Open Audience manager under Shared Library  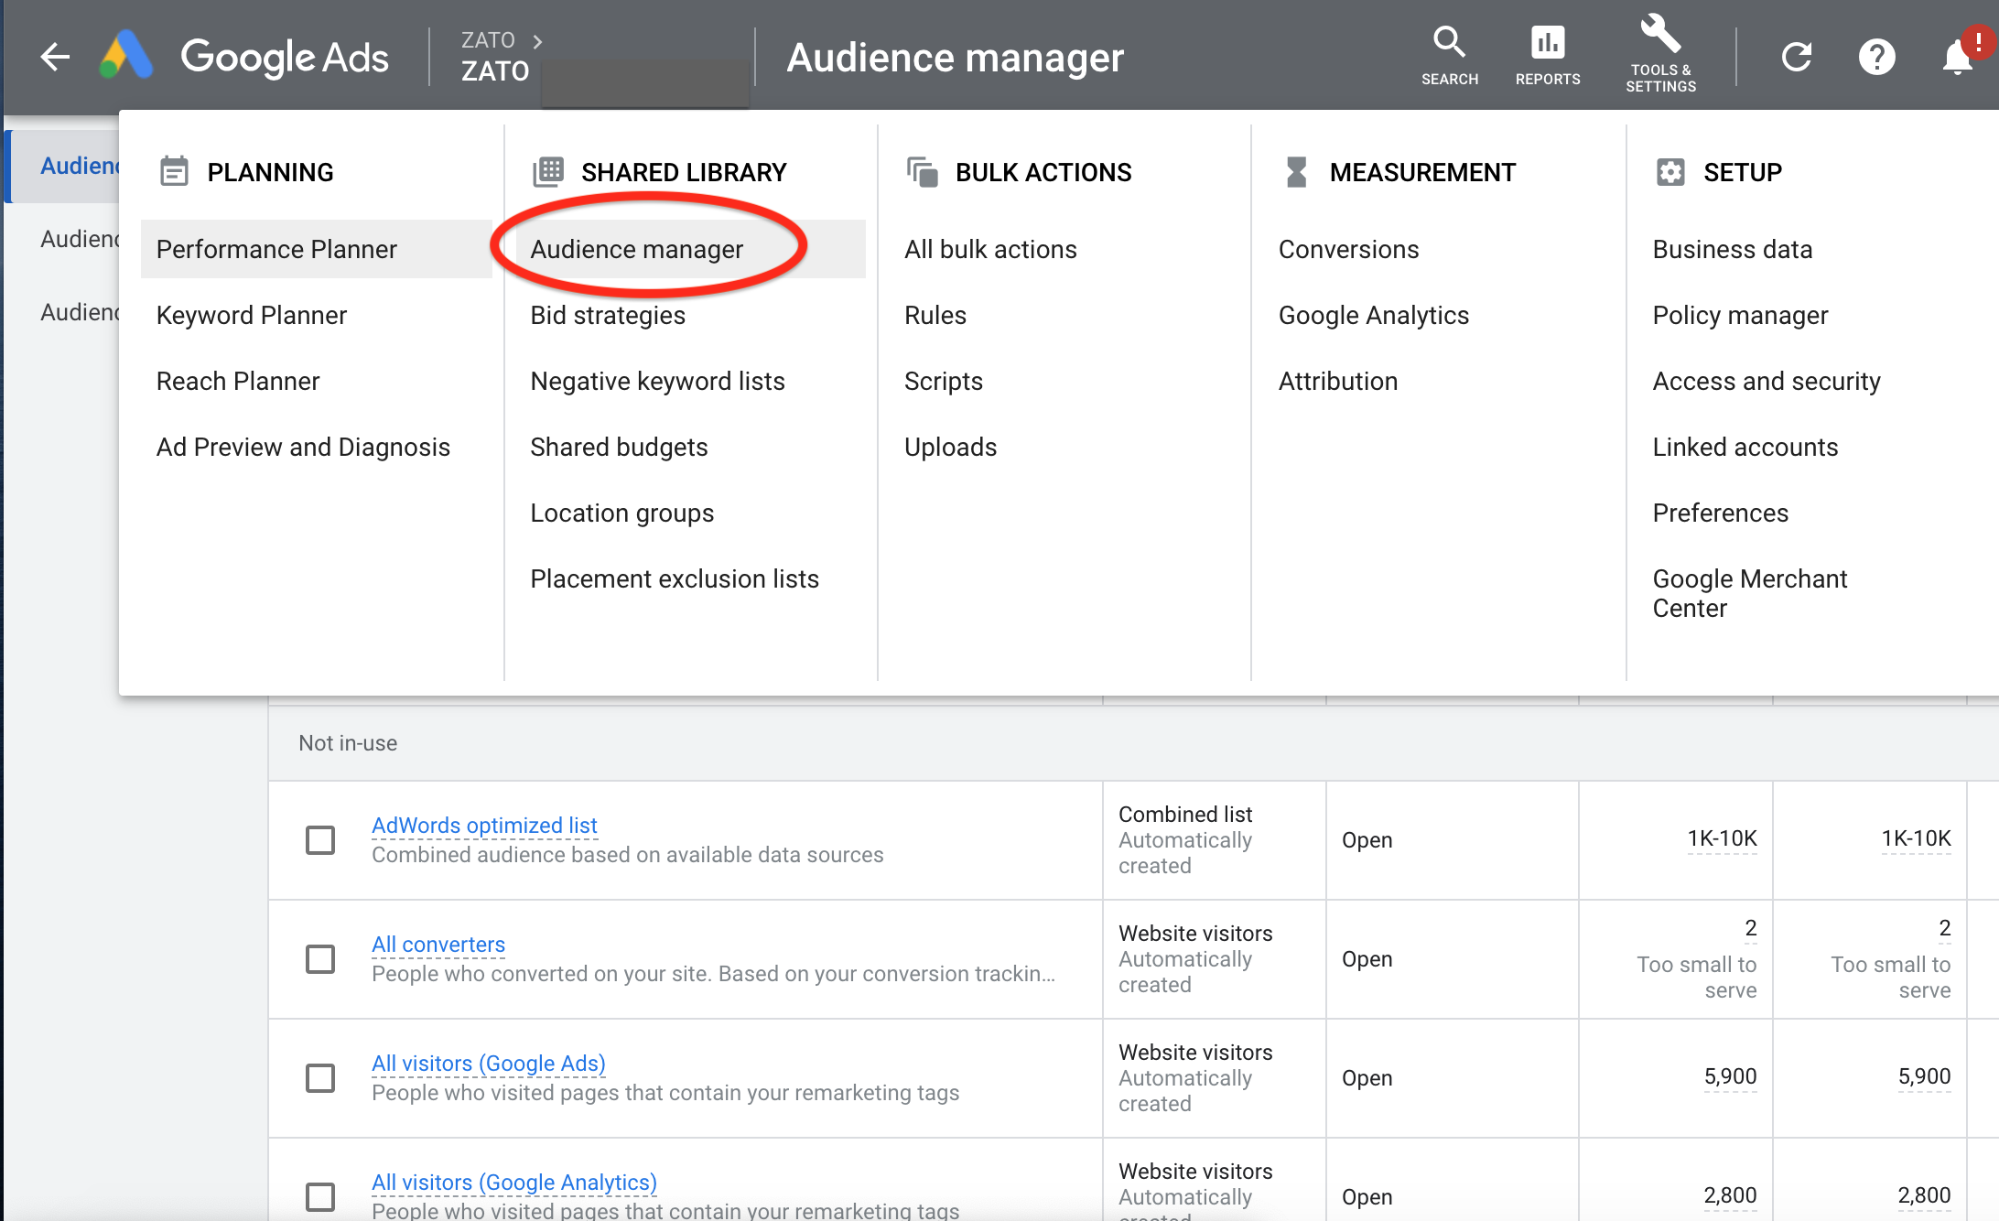[x=637, y=248]
